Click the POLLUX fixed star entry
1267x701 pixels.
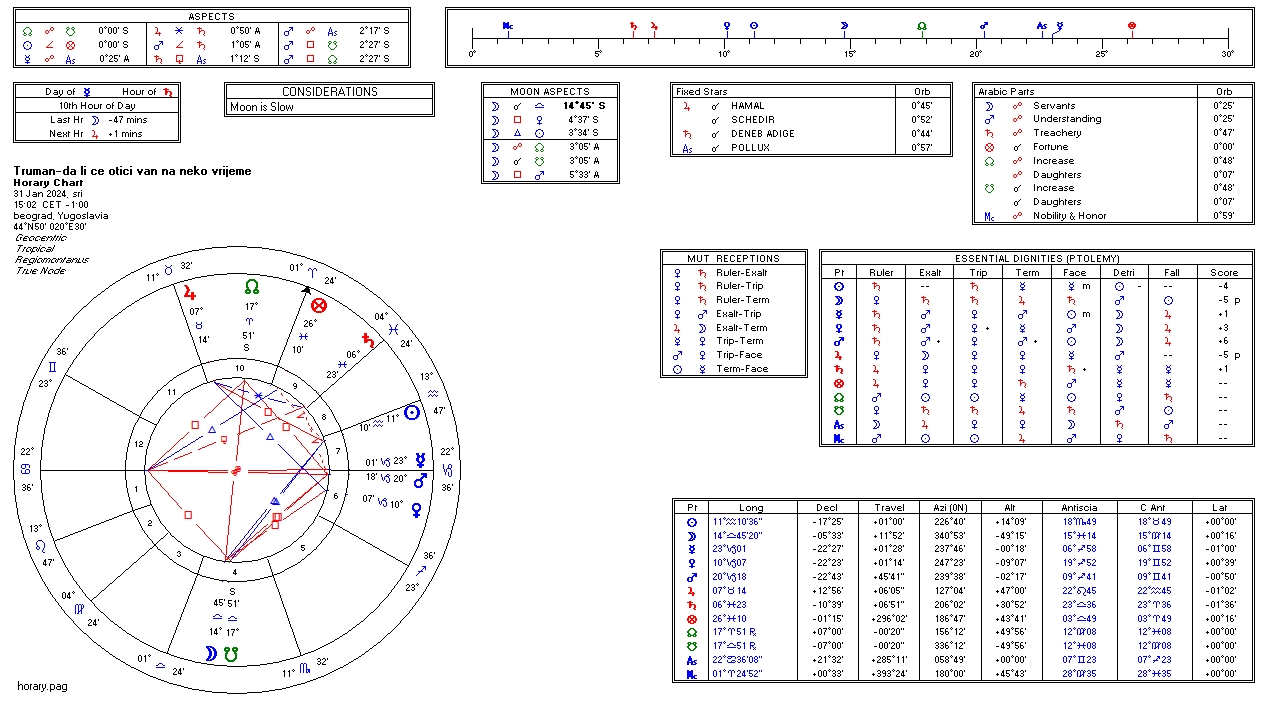tap(751, 148)
